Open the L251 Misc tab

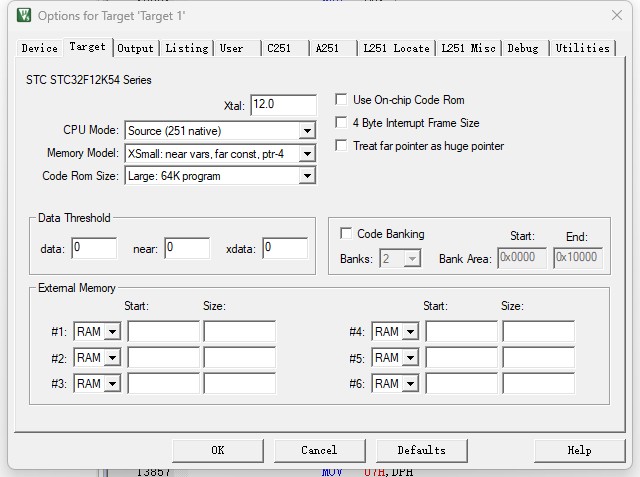[x=468, y=48]
